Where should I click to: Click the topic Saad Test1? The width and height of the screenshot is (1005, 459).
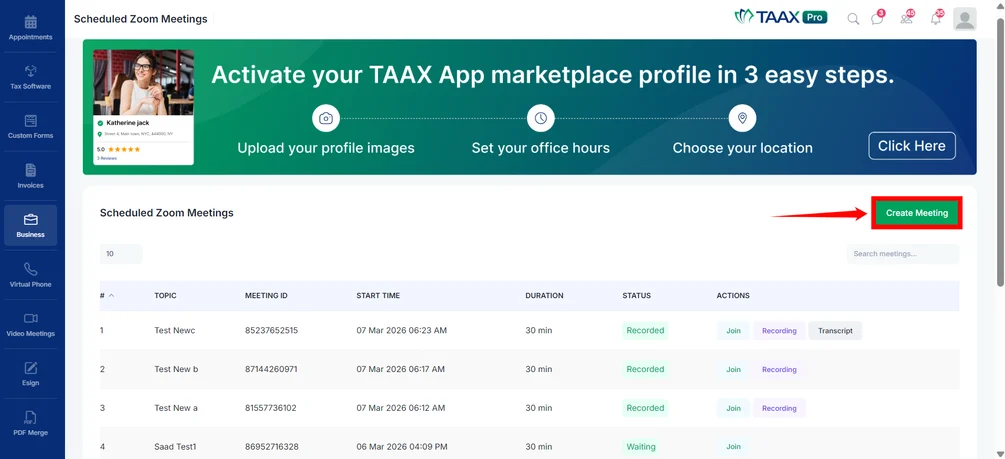(x=177, y=447)
